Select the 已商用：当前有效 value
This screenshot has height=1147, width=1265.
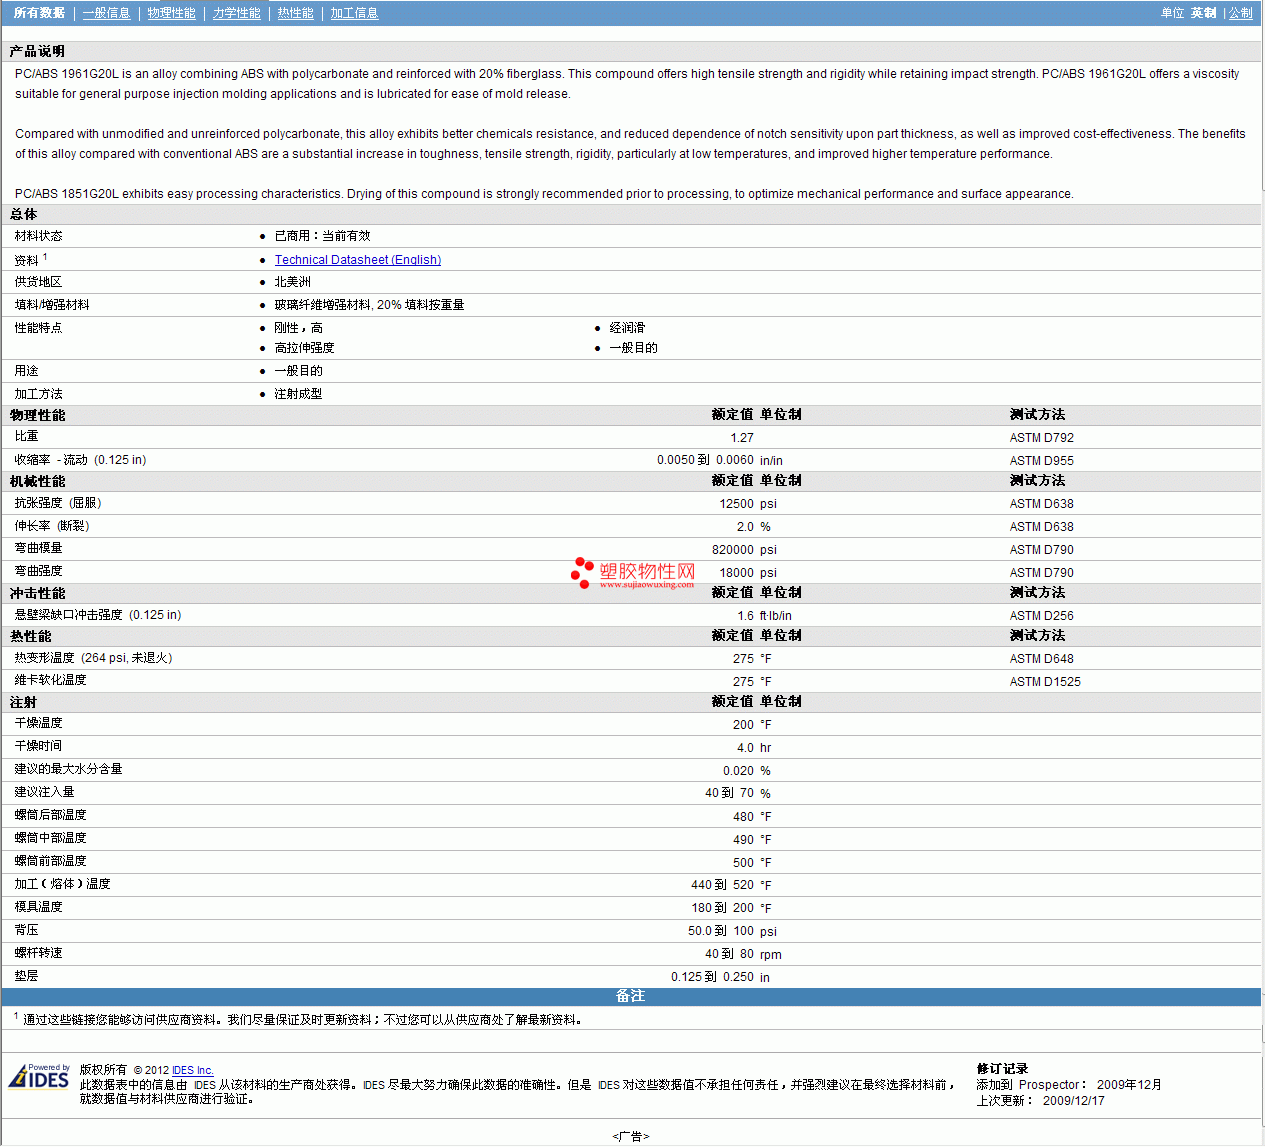click(x=322, y=236)
